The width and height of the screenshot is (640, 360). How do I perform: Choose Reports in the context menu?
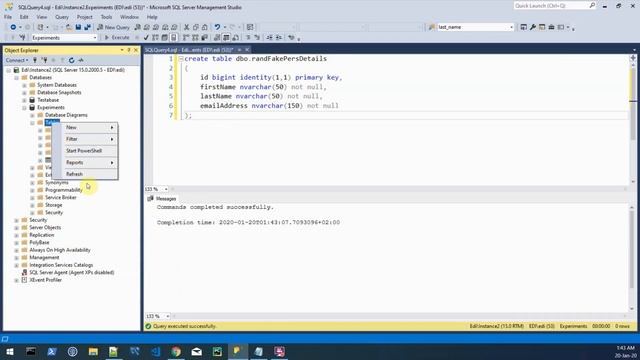pos(85,162)
